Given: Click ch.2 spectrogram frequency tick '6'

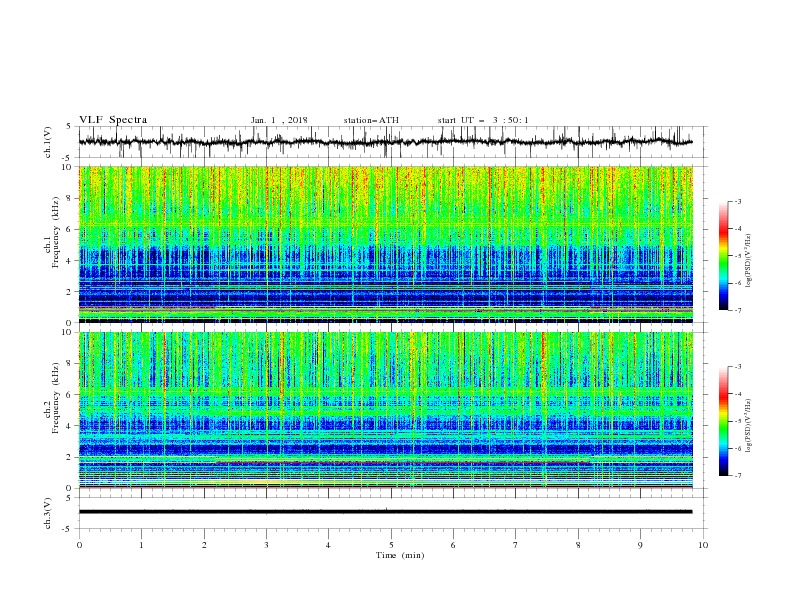Looking at the screenshot, I should coord(70,395).
